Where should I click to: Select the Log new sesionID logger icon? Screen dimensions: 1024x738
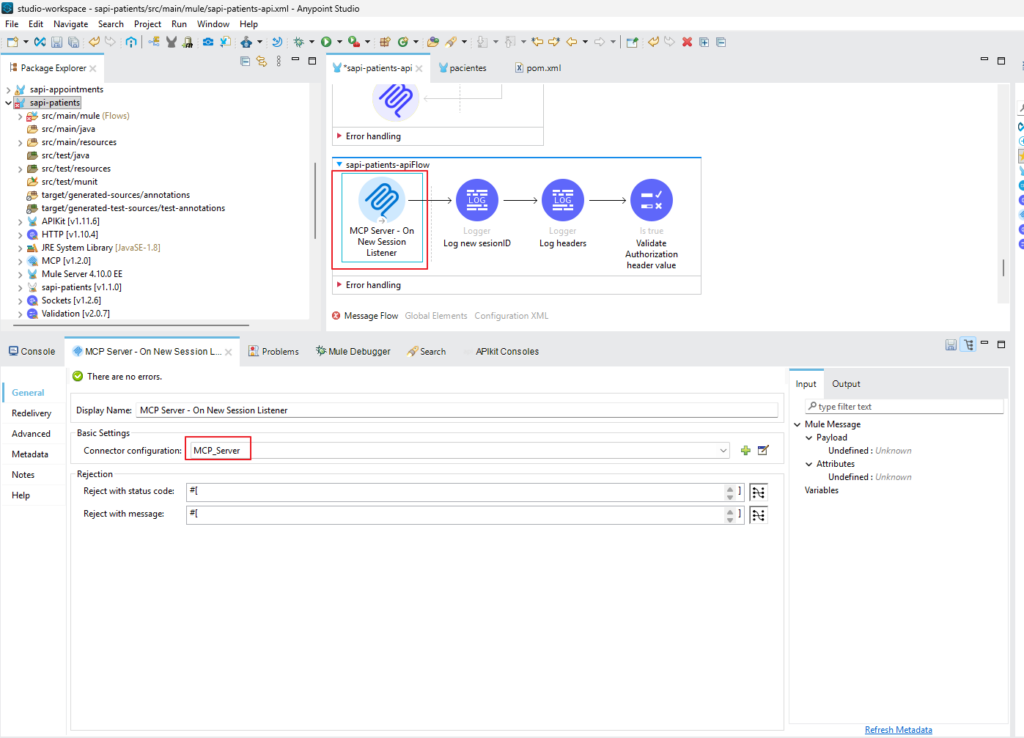coord(477,200)
